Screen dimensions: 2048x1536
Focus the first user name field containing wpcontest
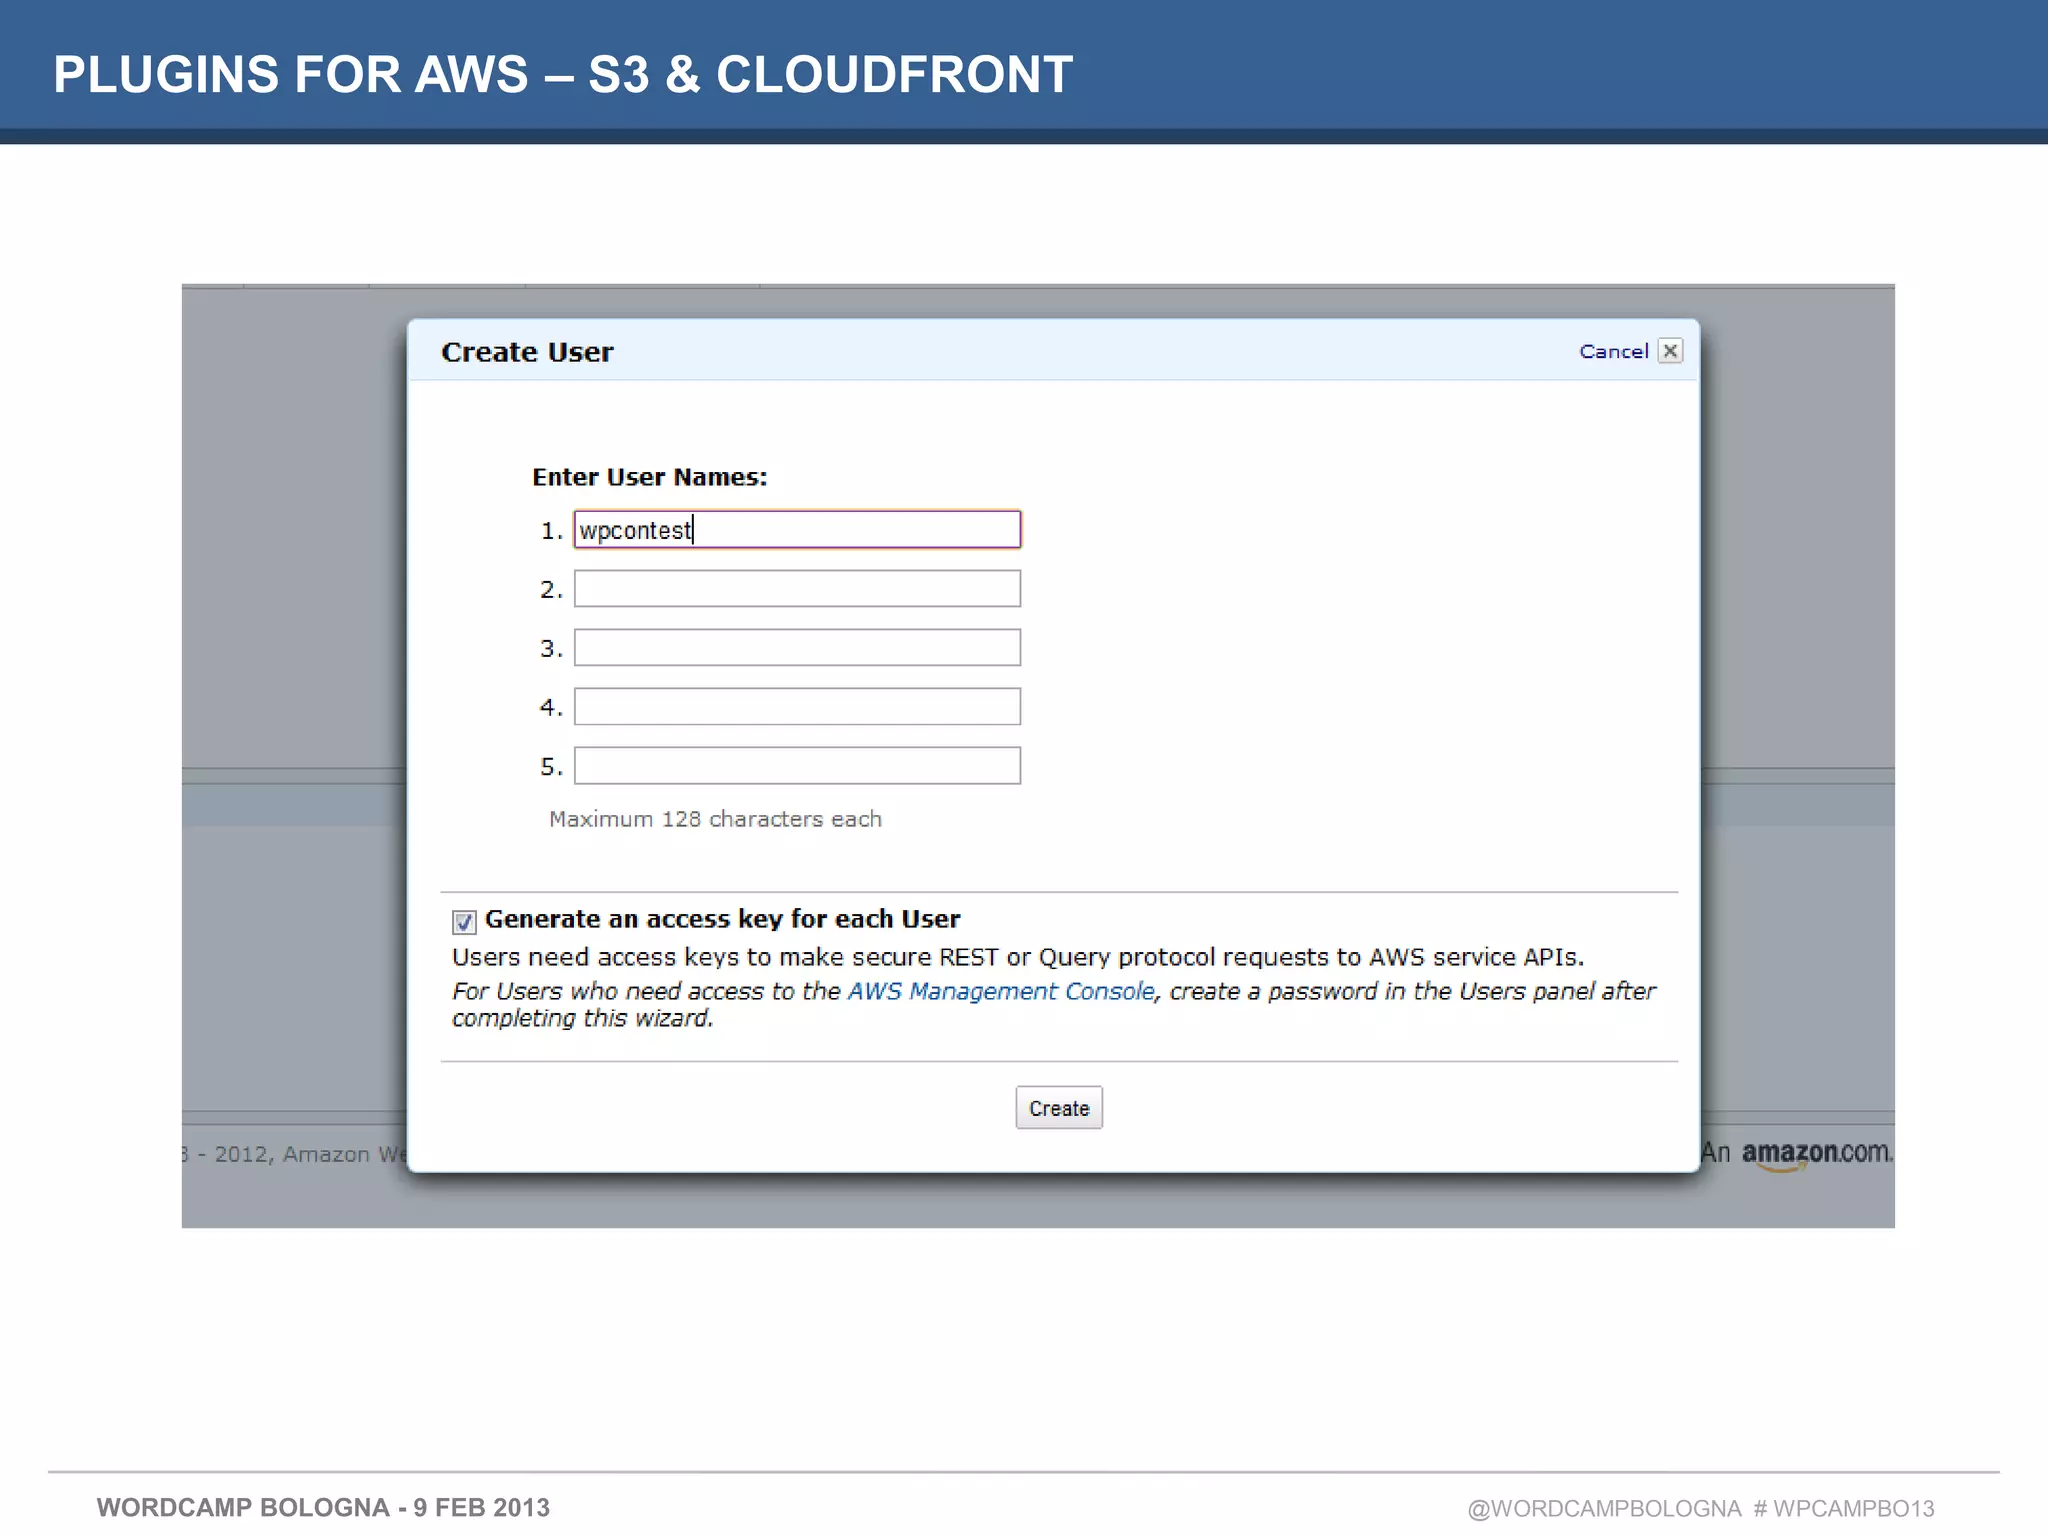click(797, 529)
